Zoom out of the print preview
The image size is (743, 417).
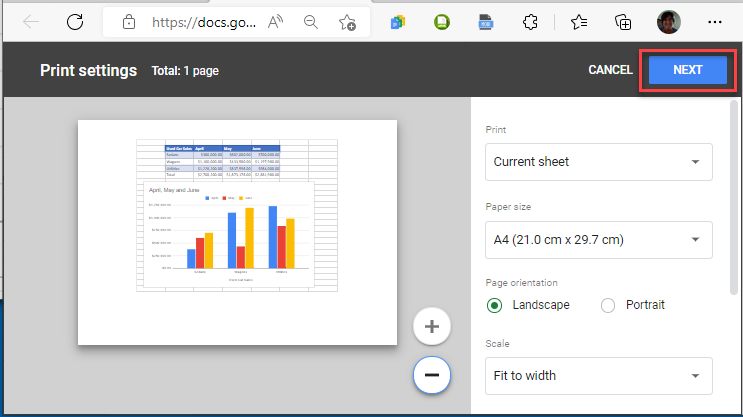coord(432,375)
